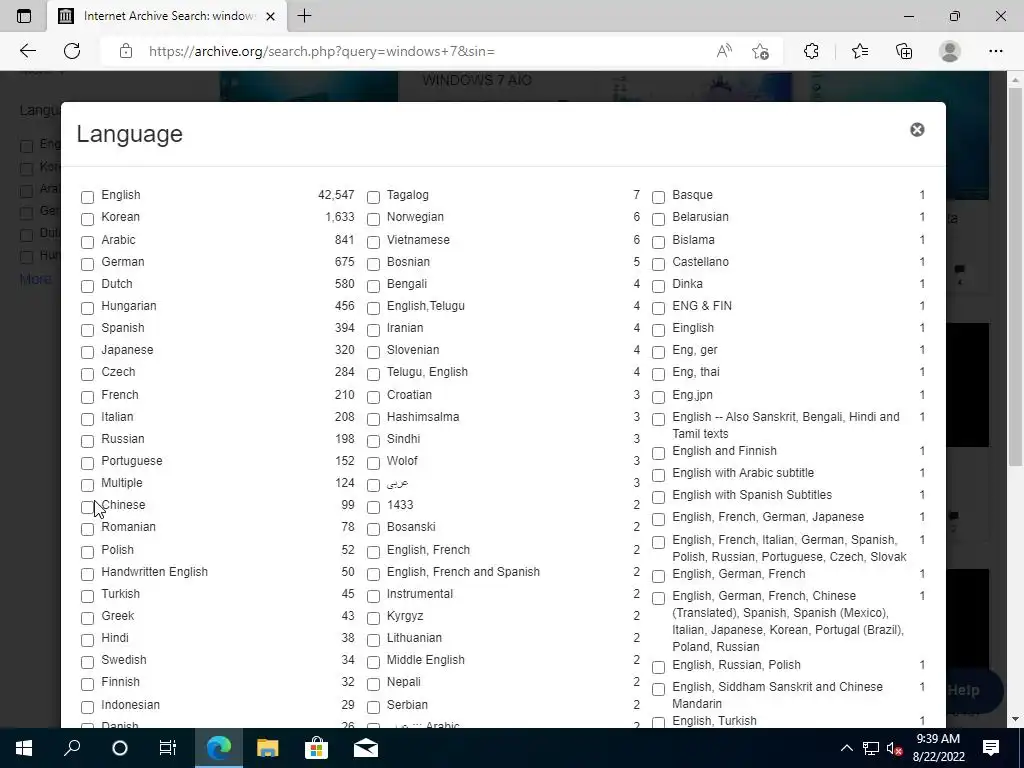
Task: Open Mail app from taskbar
Action: pos(366,748)
